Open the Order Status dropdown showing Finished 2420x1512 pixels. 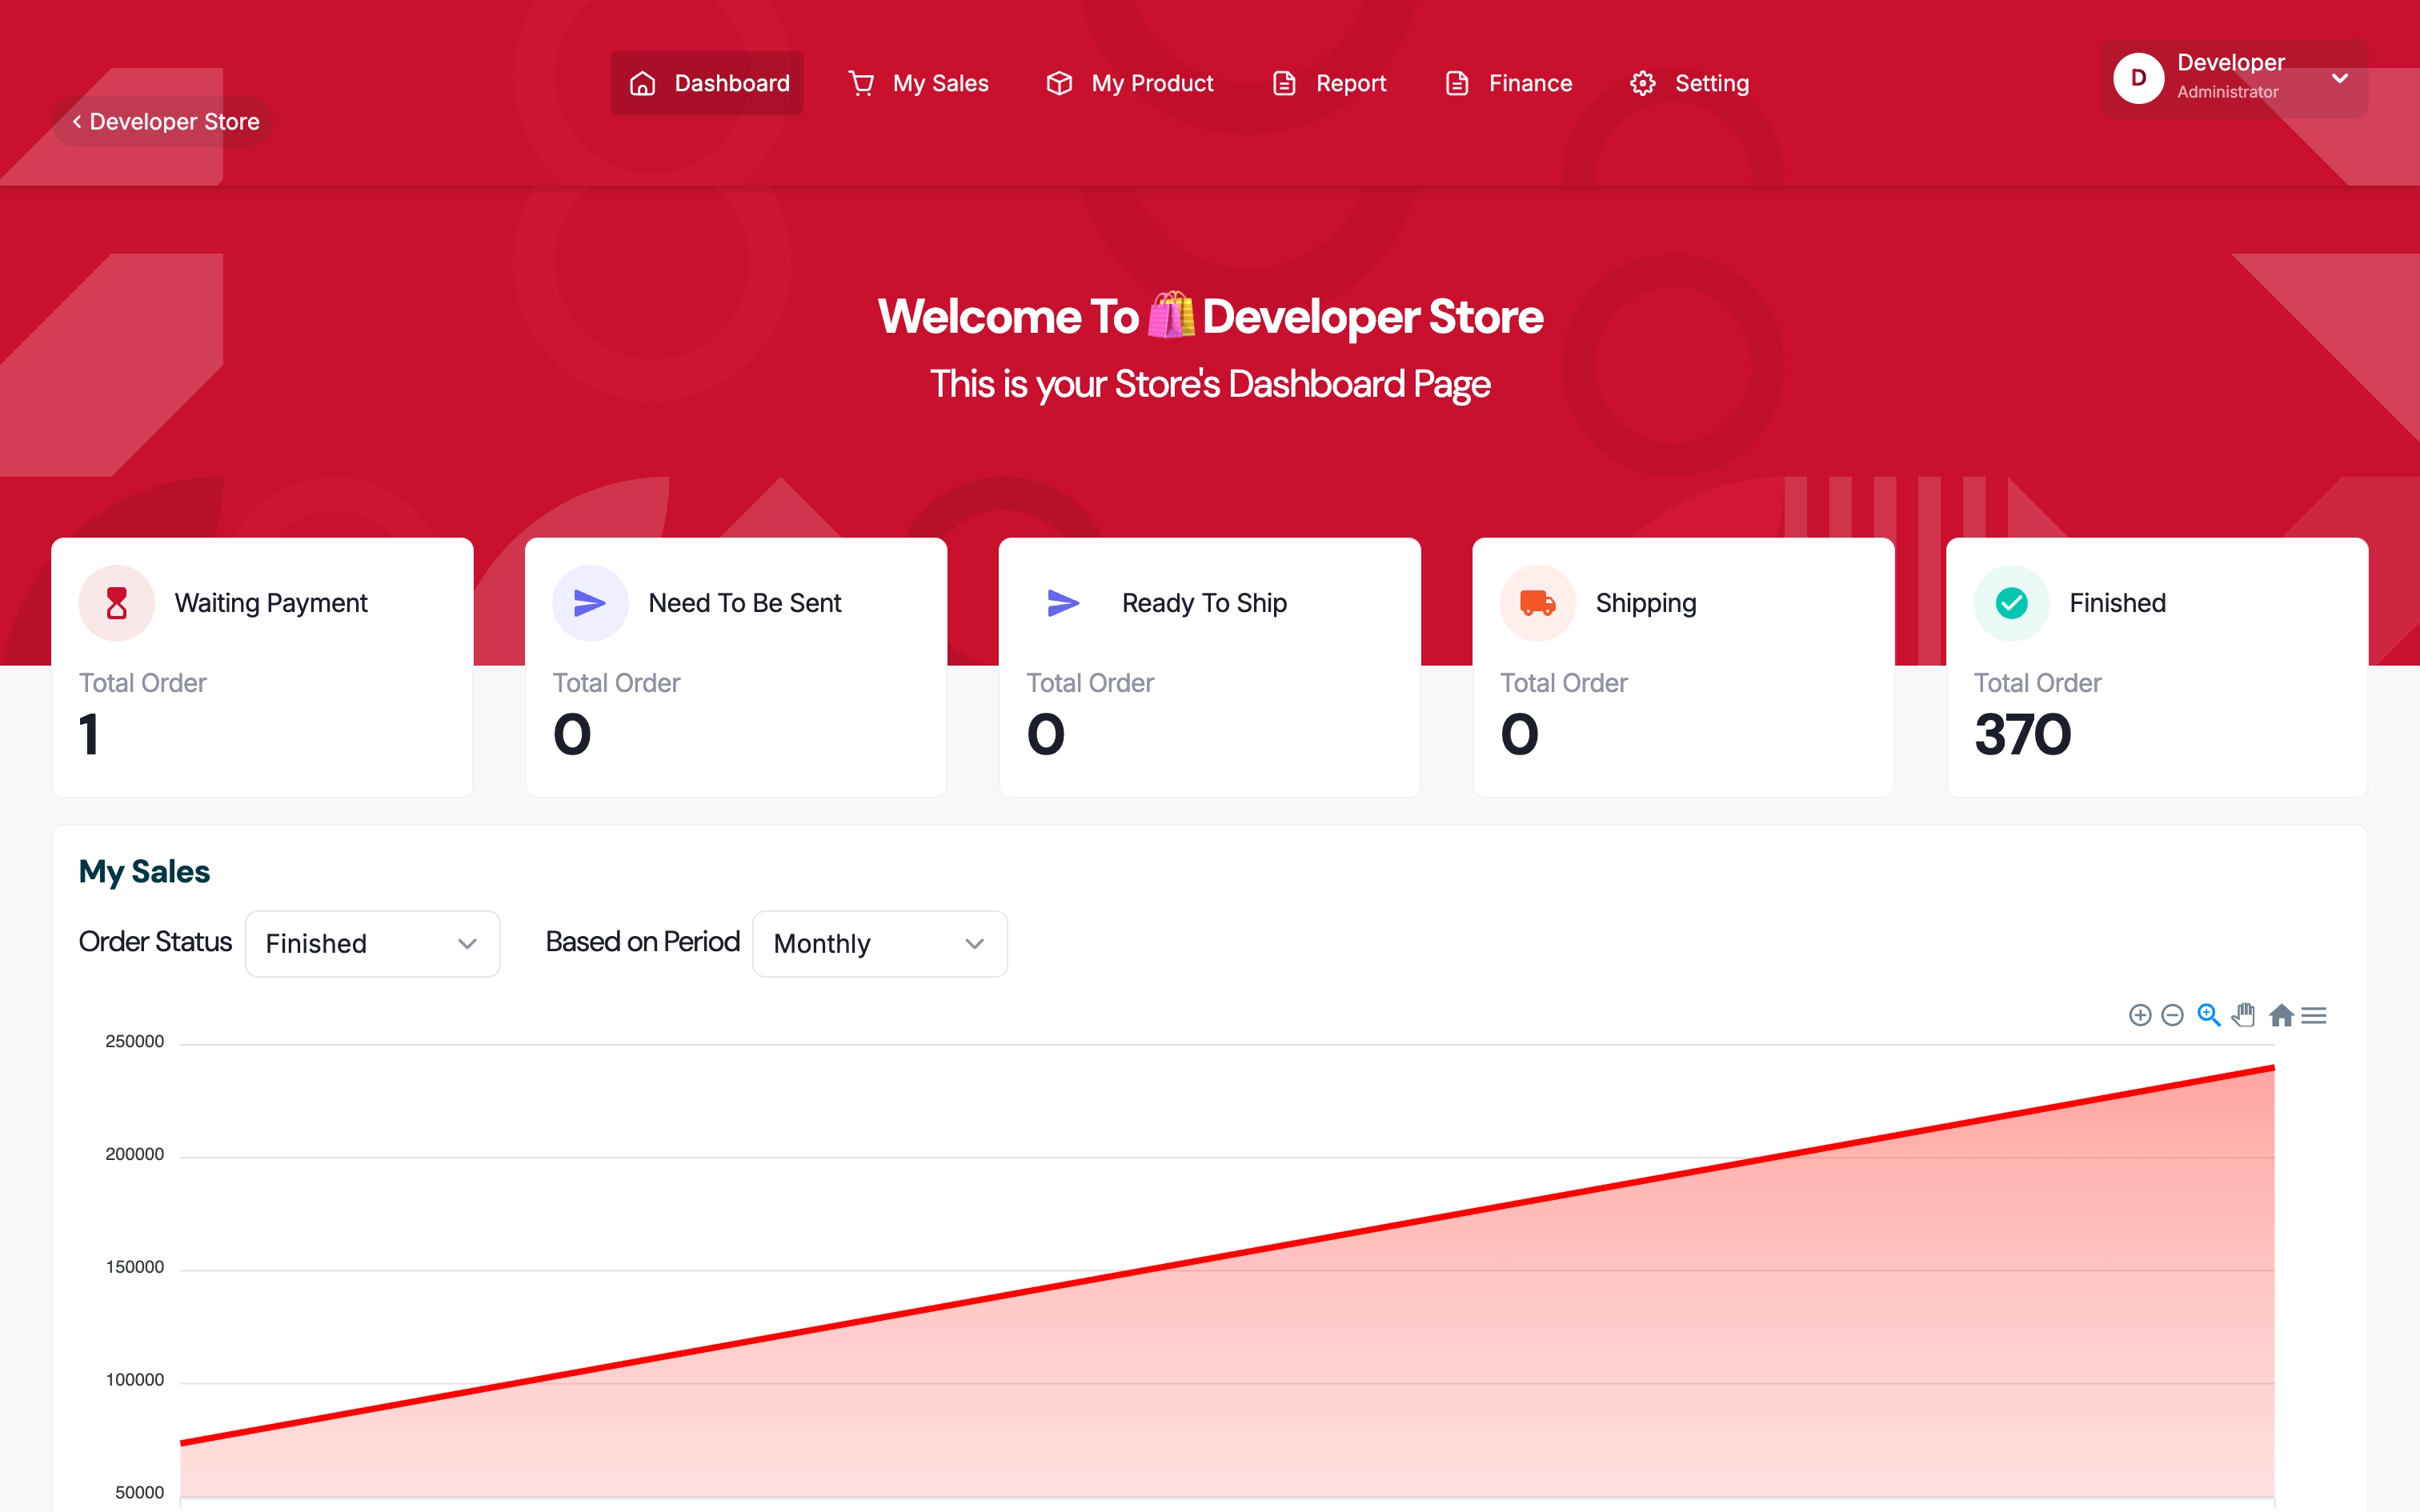click(373, 943)
